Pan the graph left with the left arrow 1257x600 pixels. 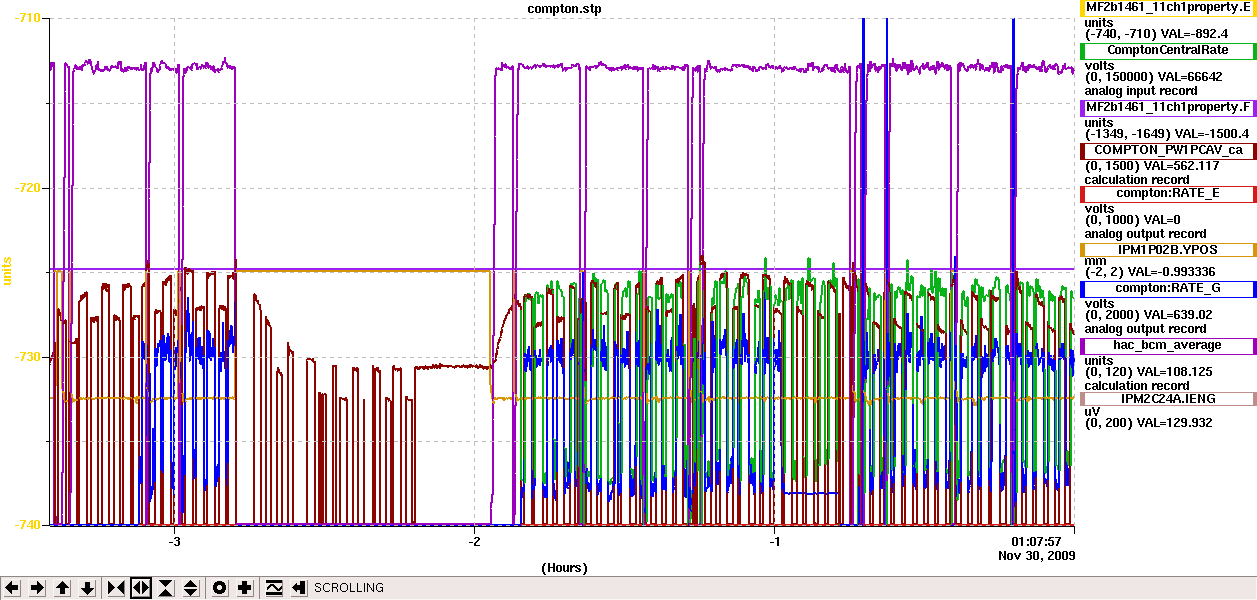(12, 588)
